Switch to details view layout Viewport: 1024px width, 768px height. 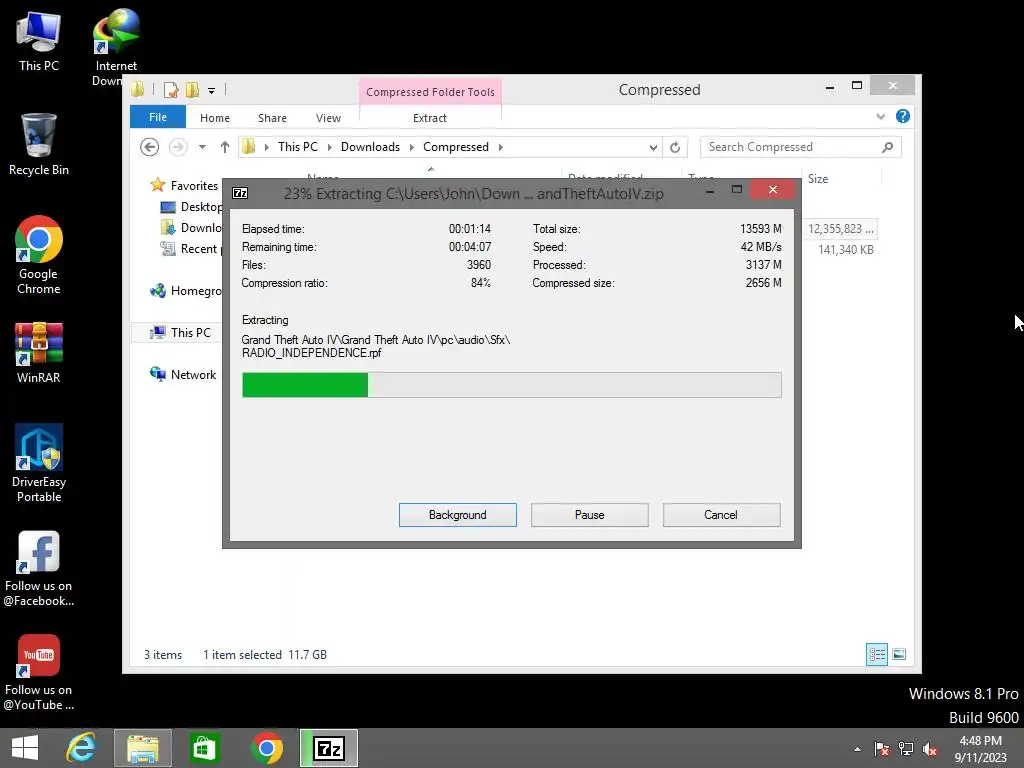point(877,654)
